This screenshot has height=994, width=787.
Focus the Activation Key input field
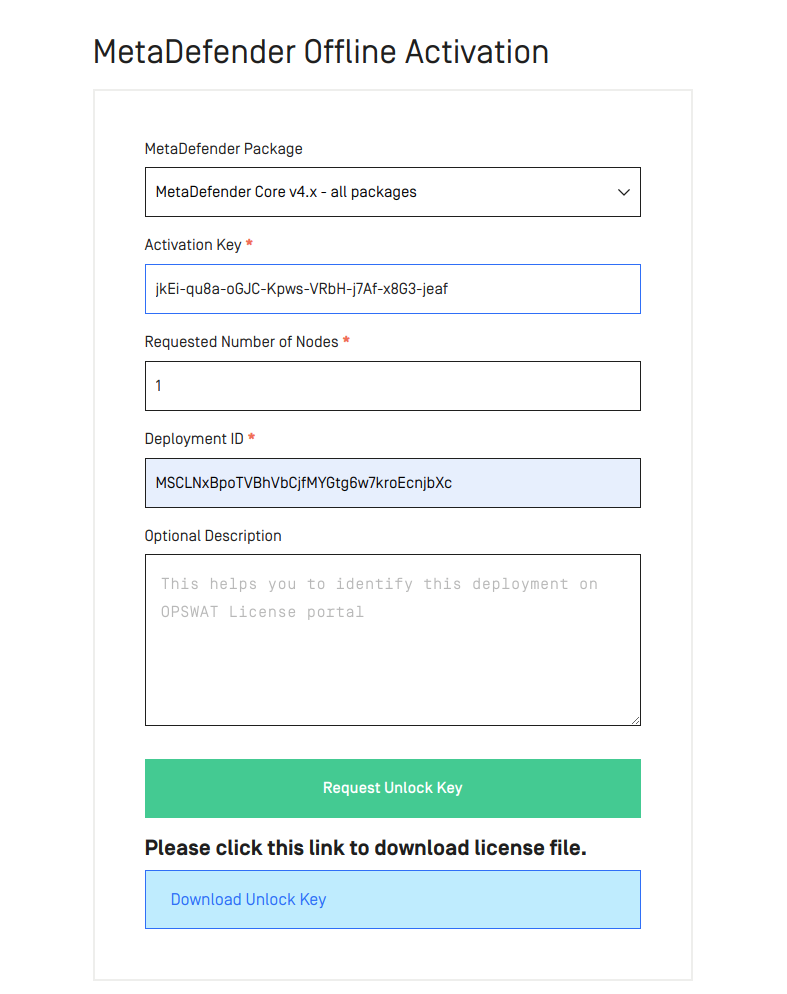tap(393, 289)
